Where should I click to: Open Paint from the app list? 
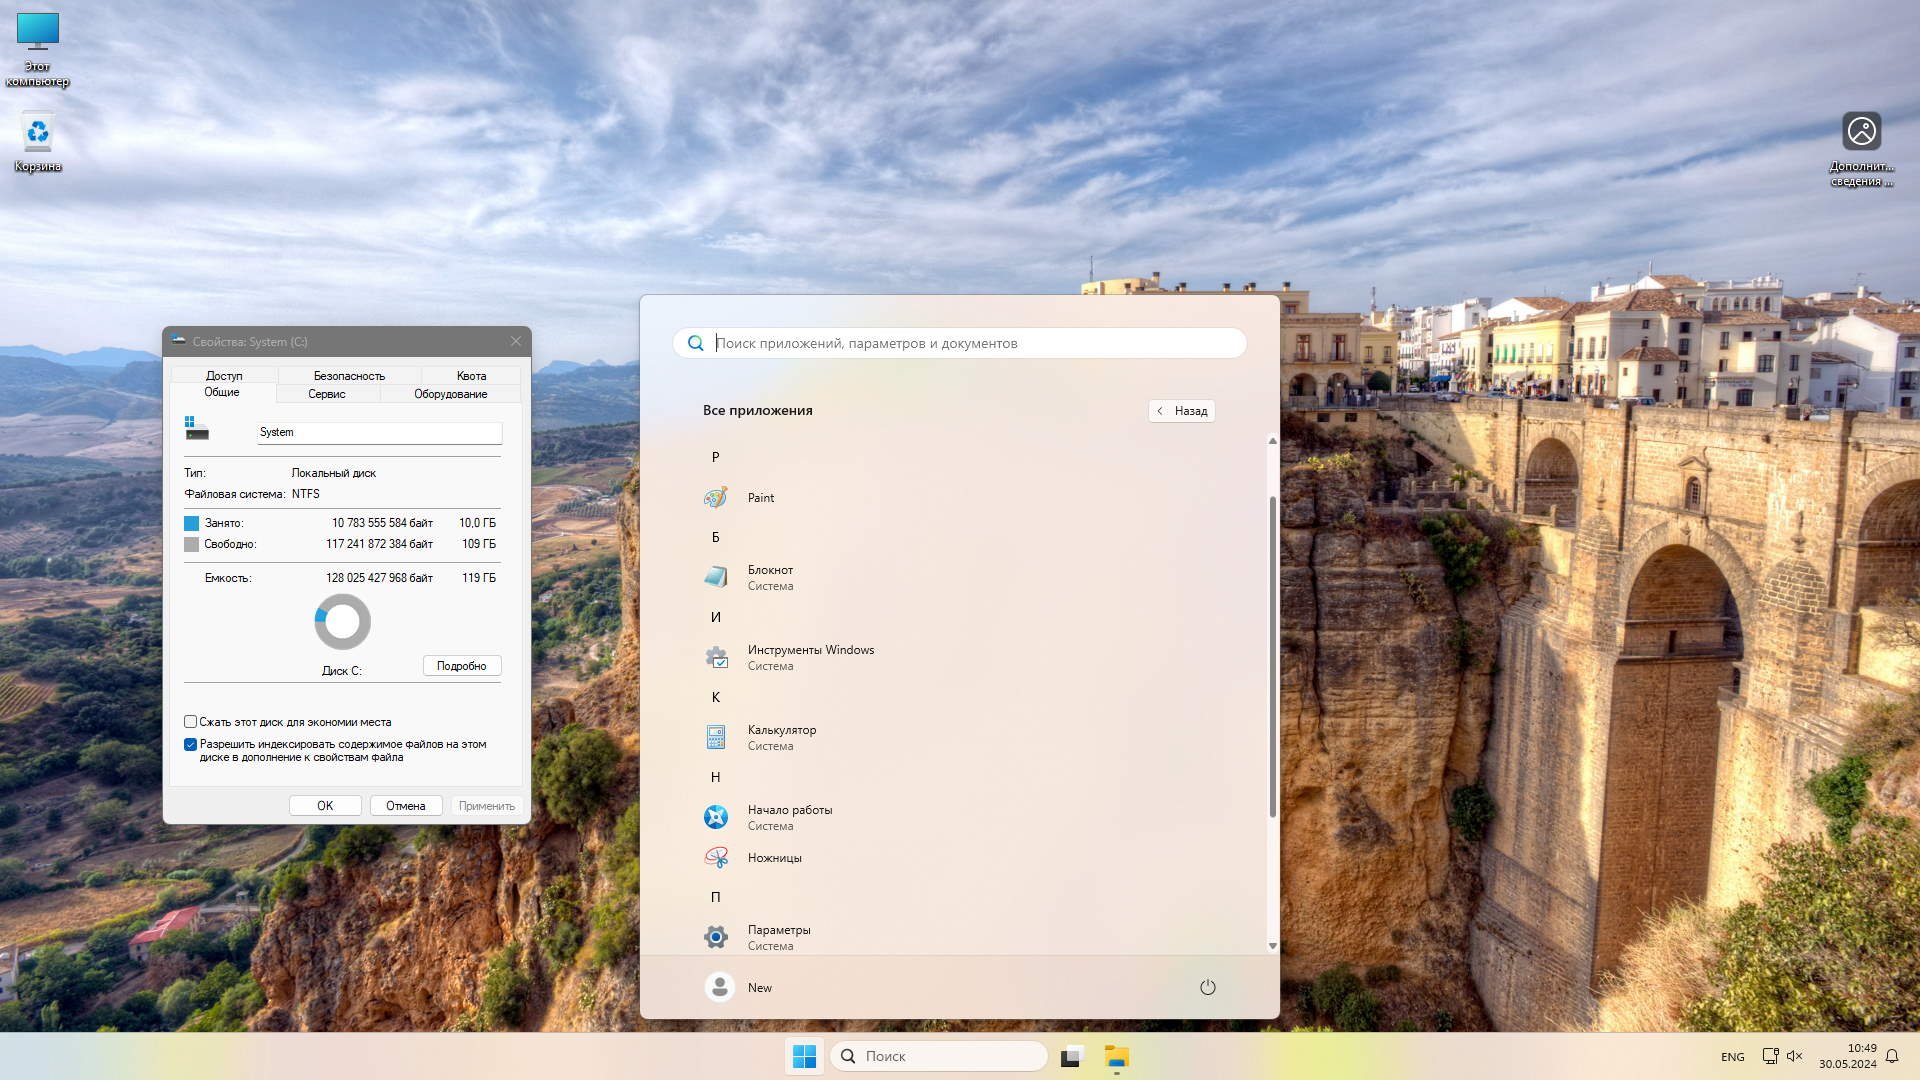[x=760, y=498]
